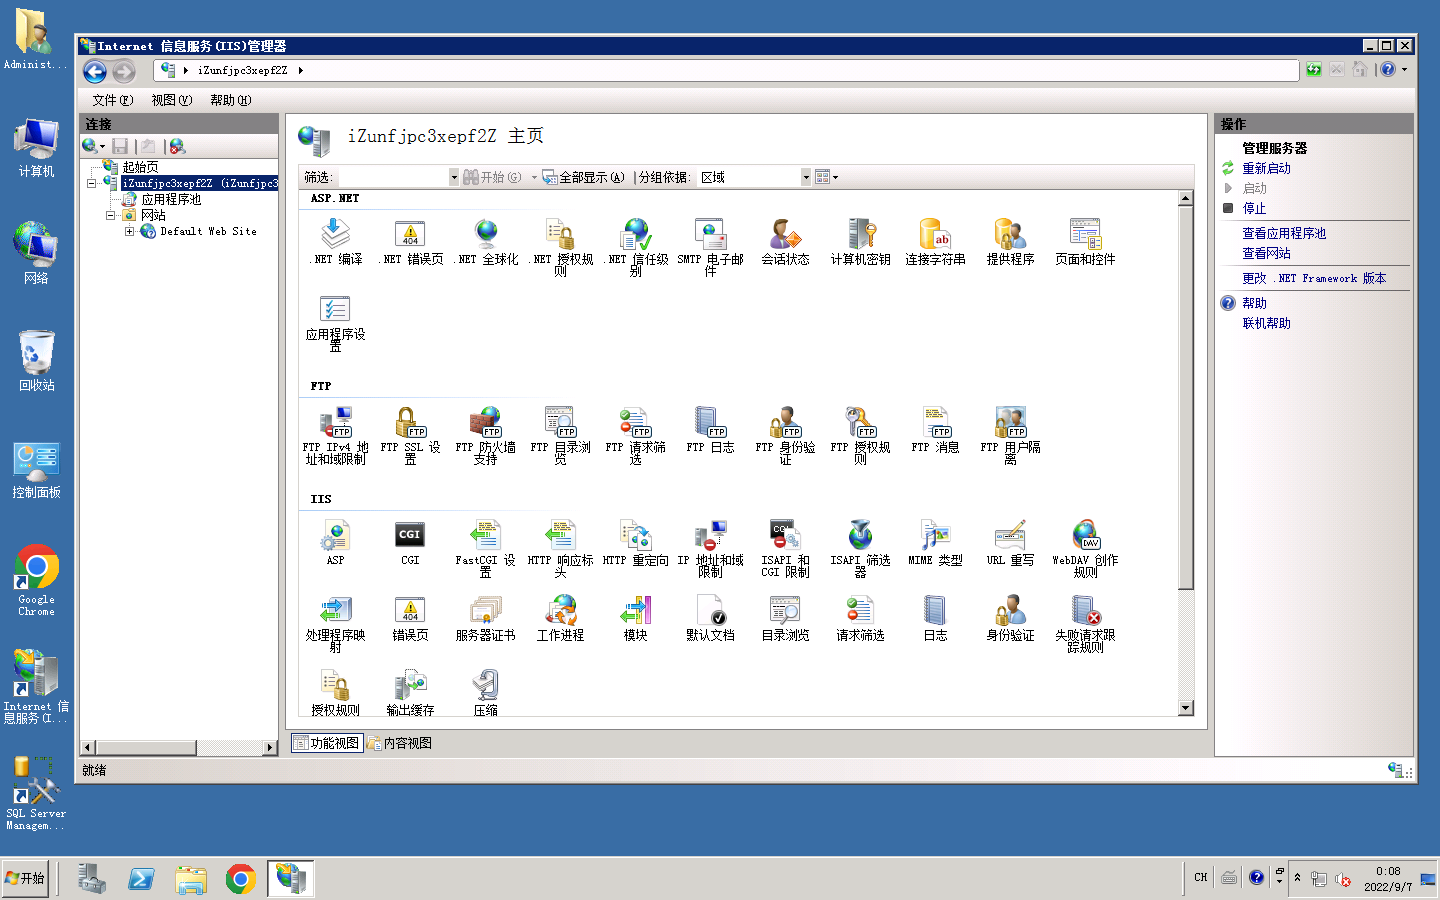Open the FTP 用户隔离 icon
Screen dimensions: 1440x900
pyautogui.click(x=1010, y=435)
